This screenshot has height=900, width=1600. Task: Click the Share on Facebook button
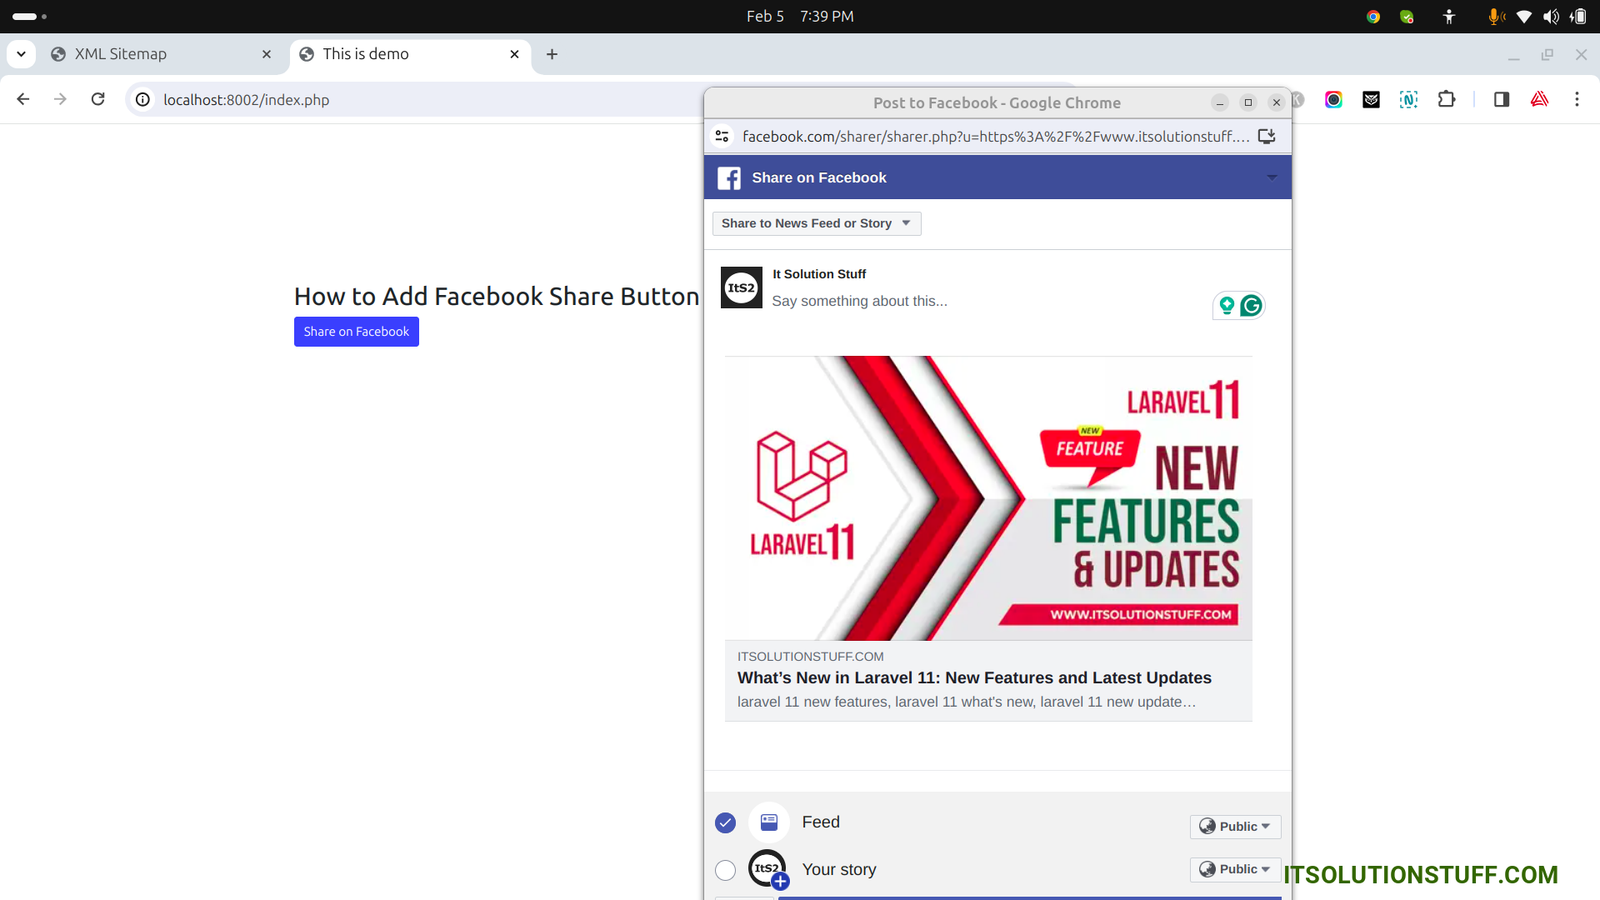pyautogui.click(x=356, y=331)
